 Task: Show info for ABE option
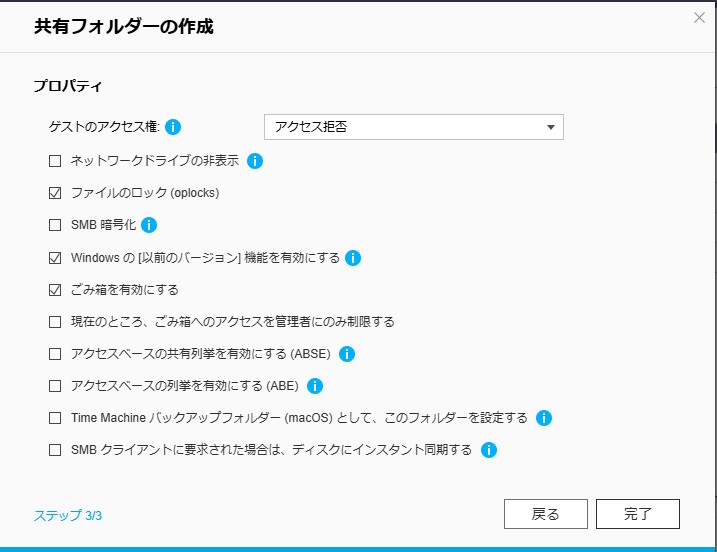pyautogui.click(x=315, y=386)
